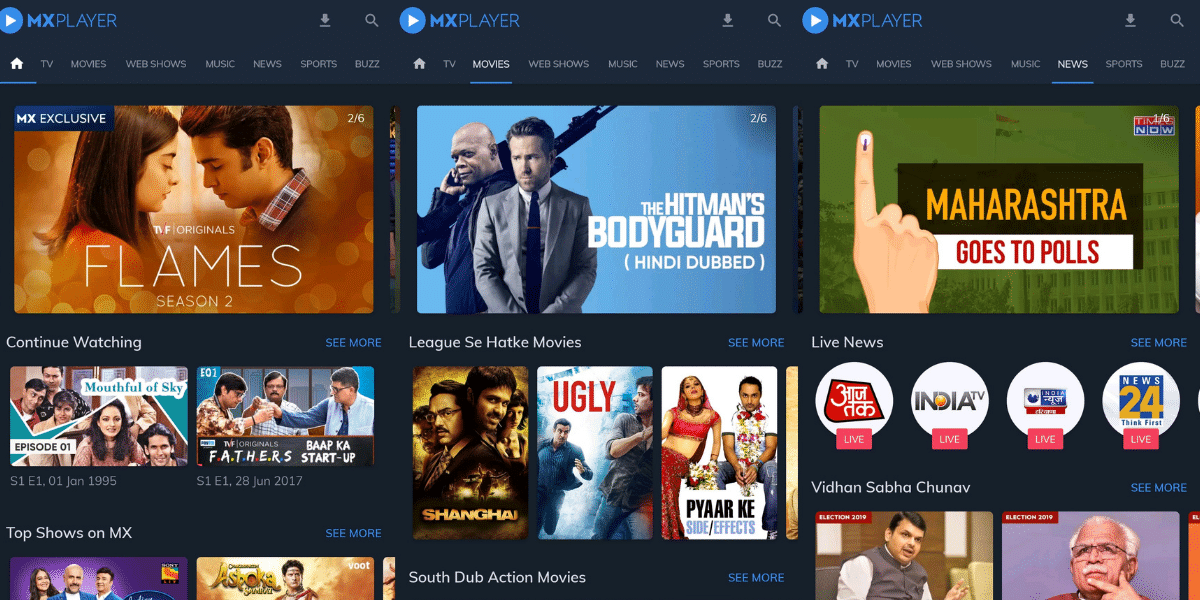Select the selected Home icon in the left panel
Viewport: 1200px width, 600px height.
16,64
